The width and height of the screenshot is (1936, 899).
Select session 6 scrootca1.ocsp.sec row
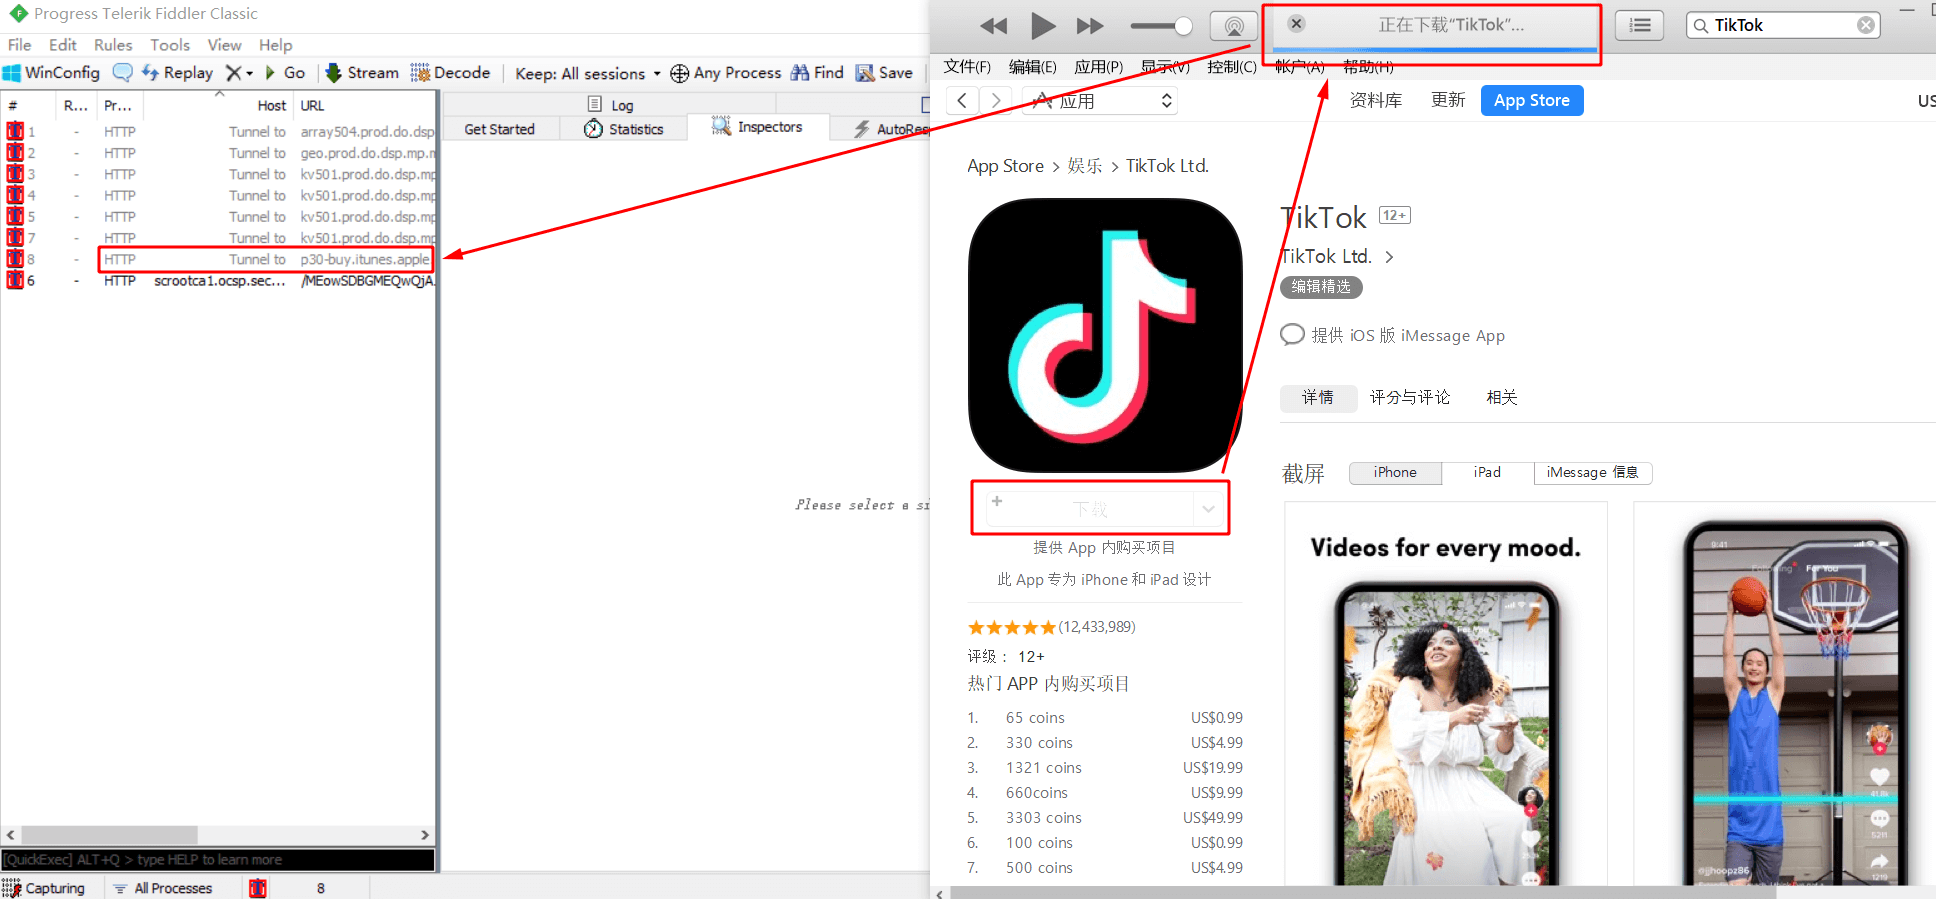tap(220, 281)
